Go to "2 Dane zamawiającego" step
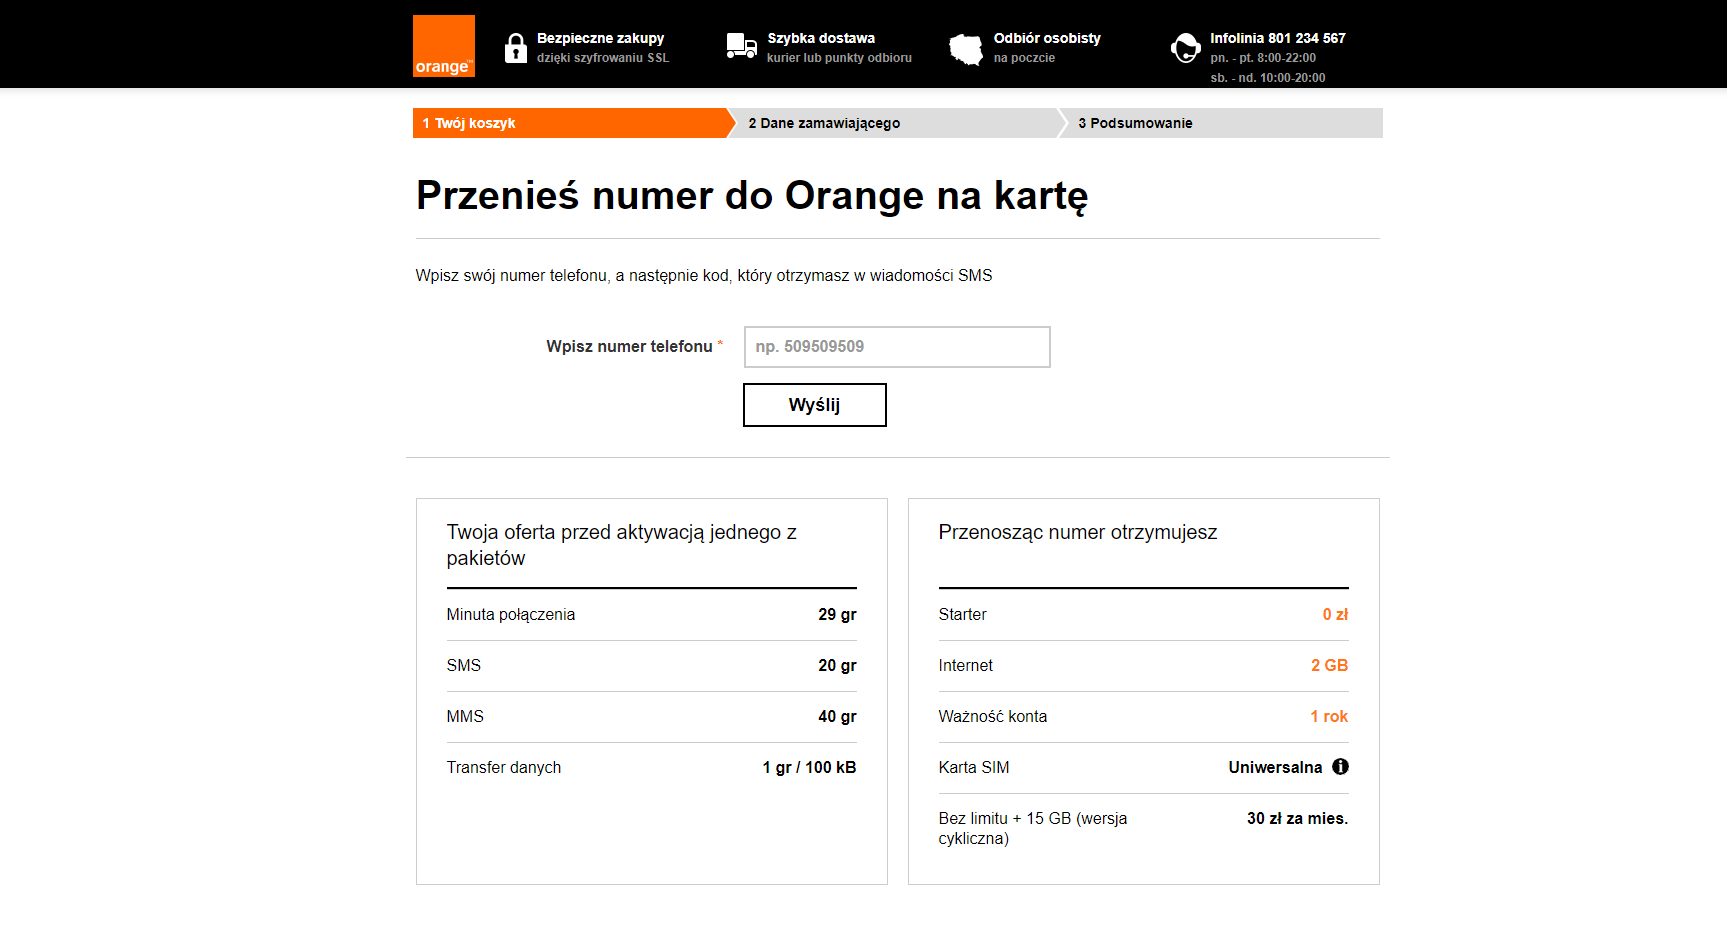Screen dimensions: 1727x927 coord(824,123)
